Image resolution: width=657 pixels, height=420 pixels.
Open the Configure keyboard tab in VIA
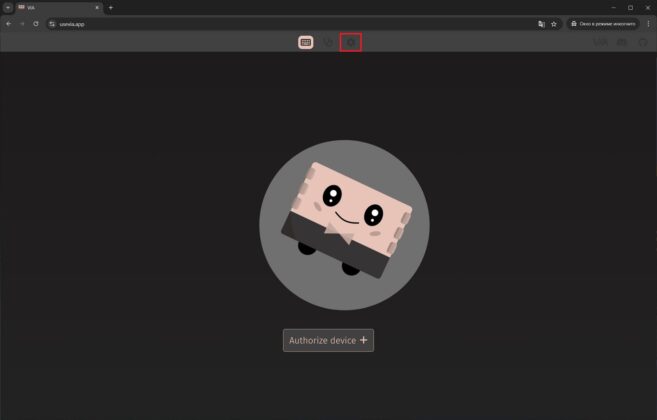[305, 42]
